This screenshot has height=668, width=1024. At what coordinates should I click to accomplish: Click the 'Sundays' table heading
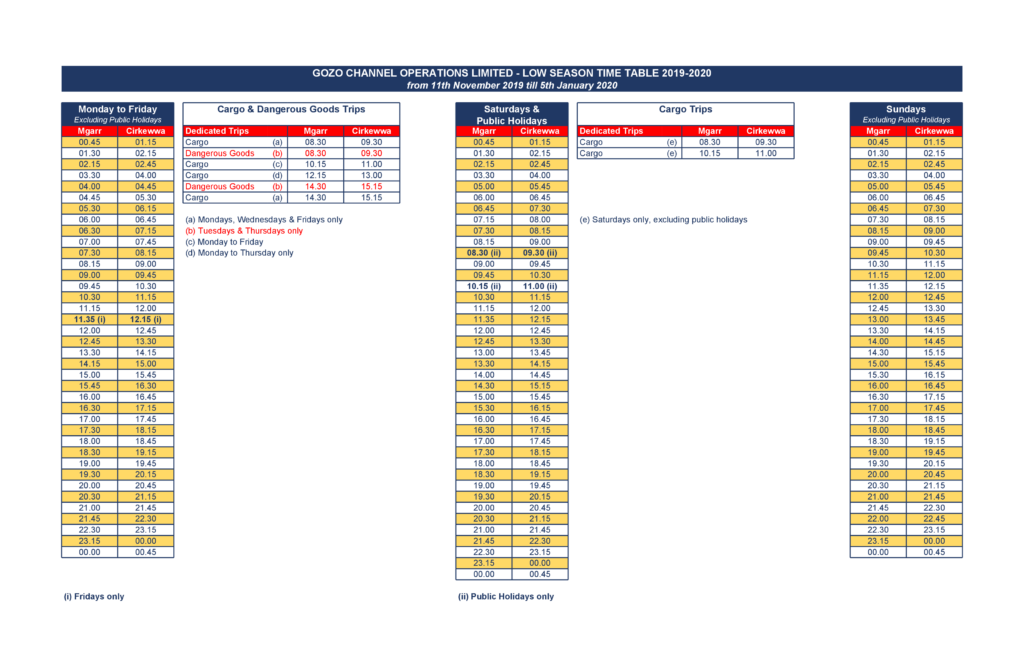tap(906, 109)
